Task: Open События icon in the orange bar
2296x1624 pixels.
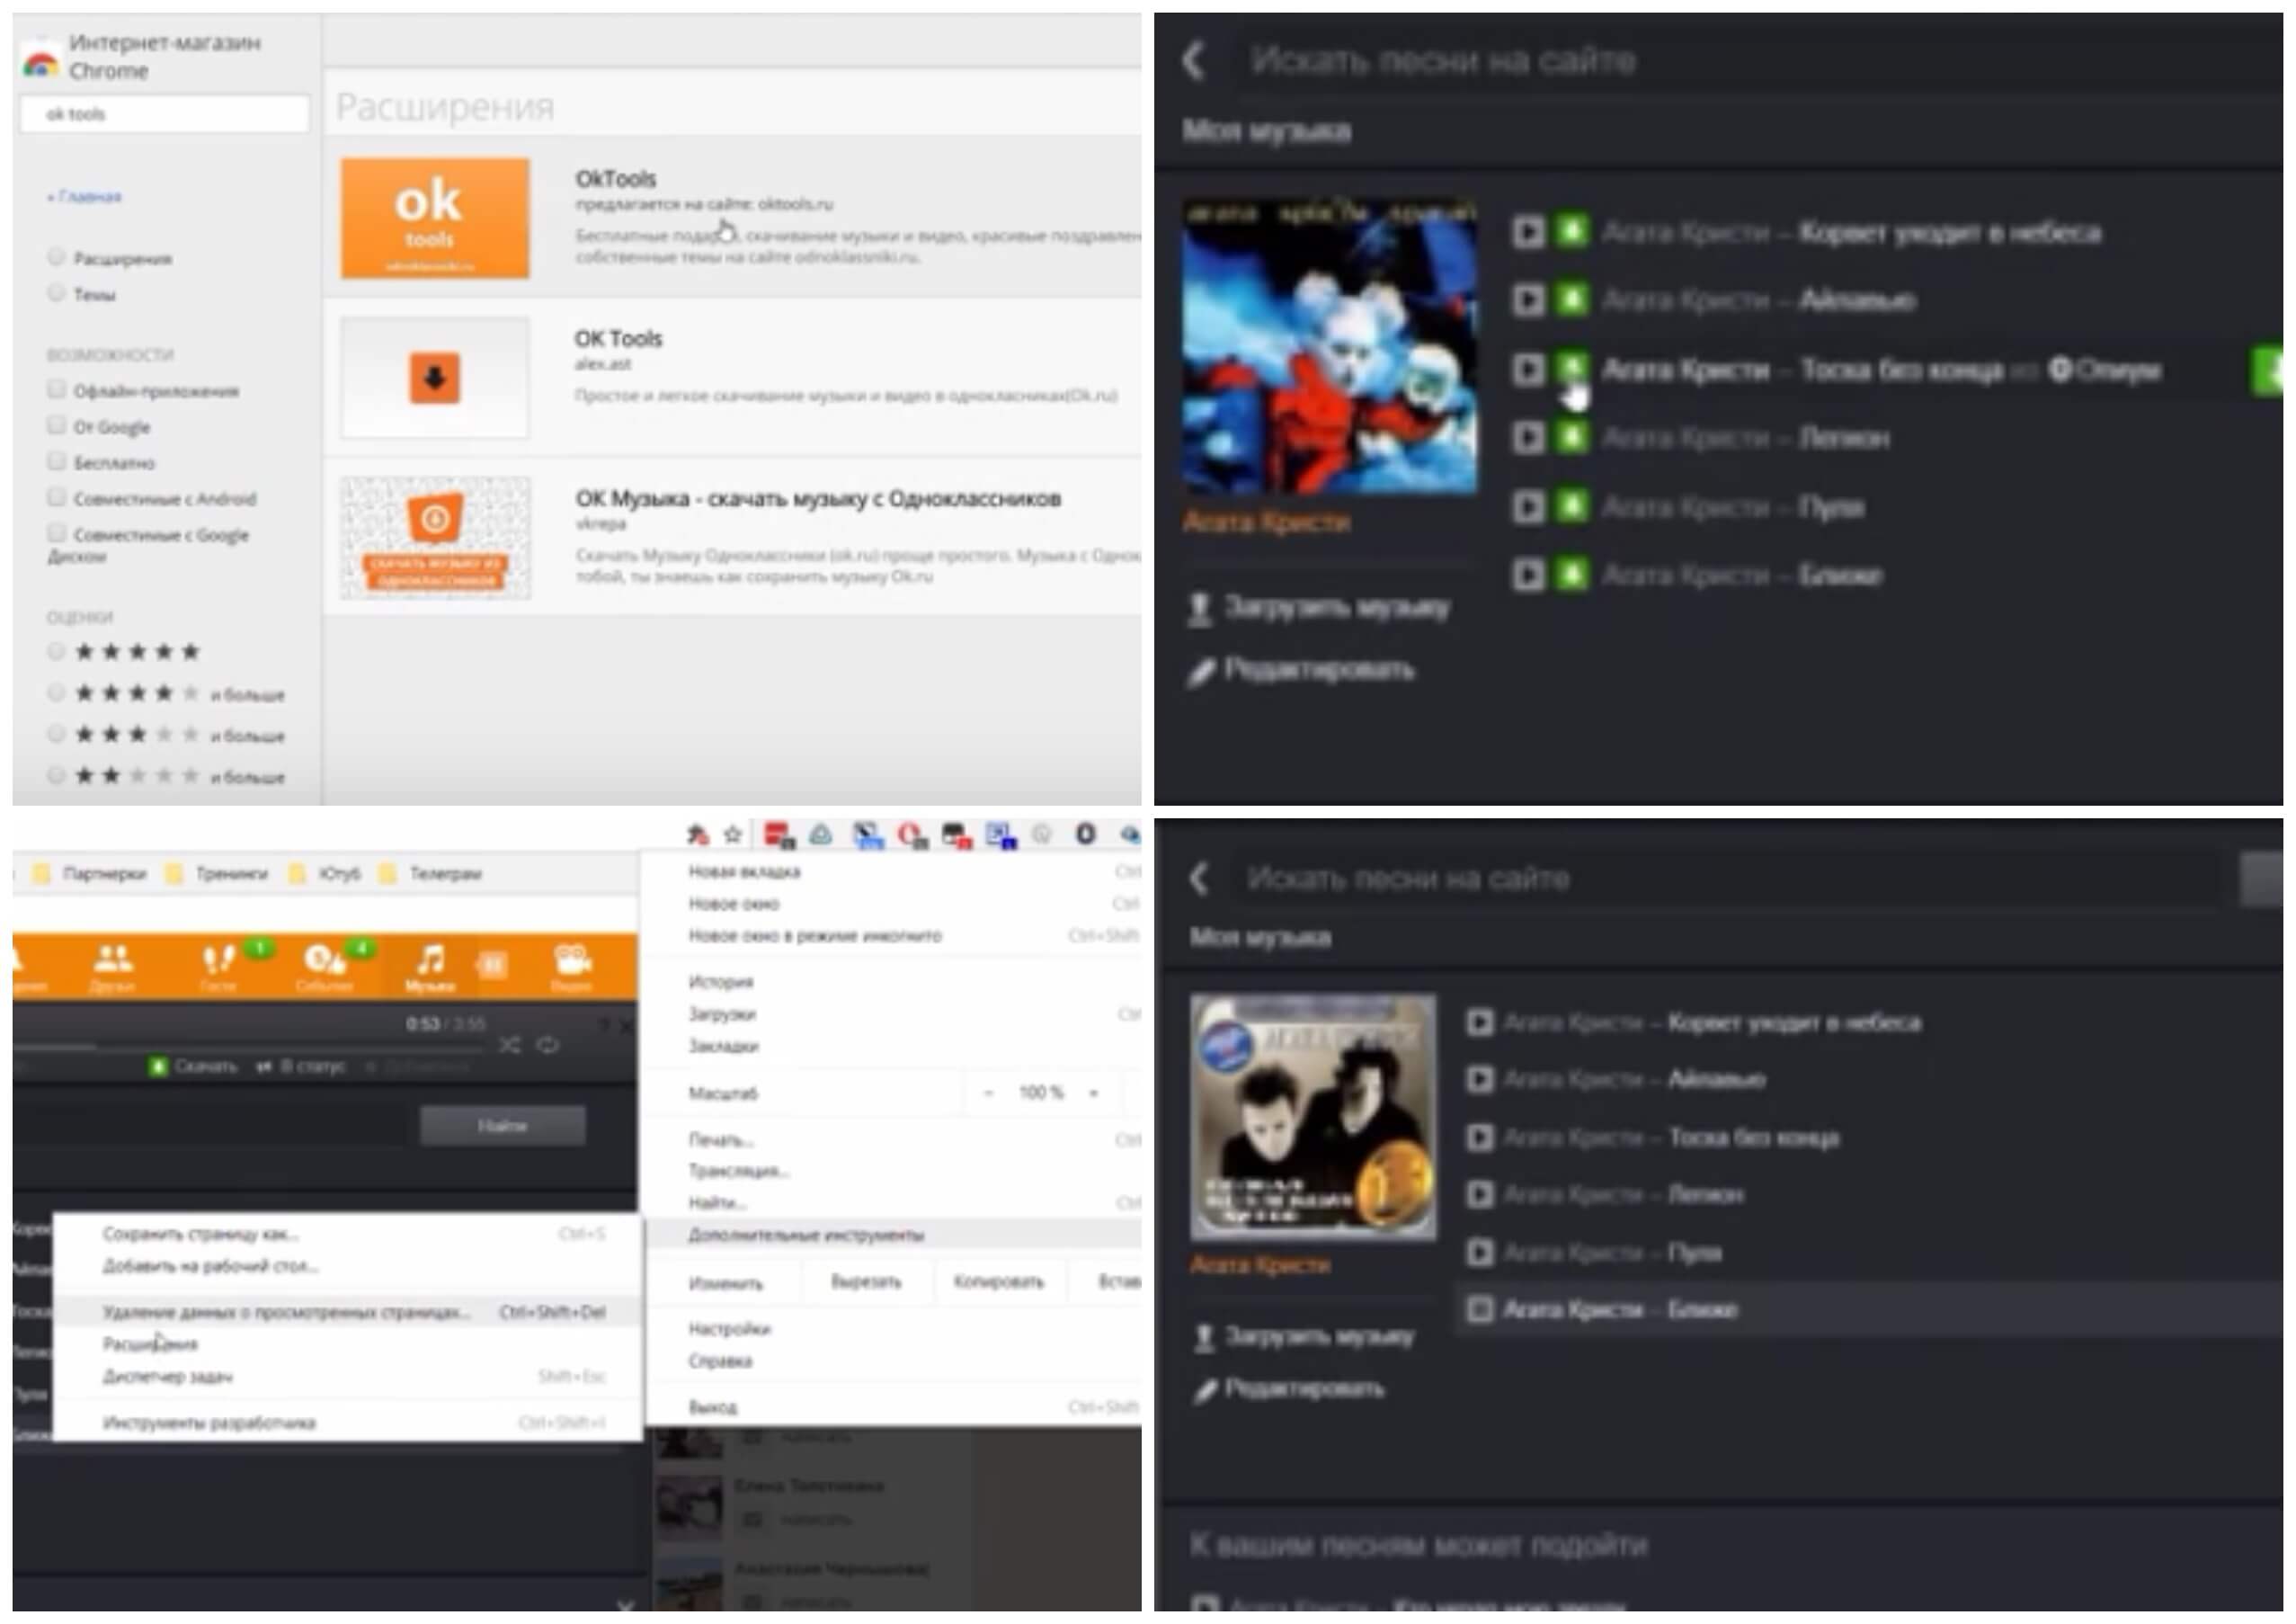Action: click(324, 966)
